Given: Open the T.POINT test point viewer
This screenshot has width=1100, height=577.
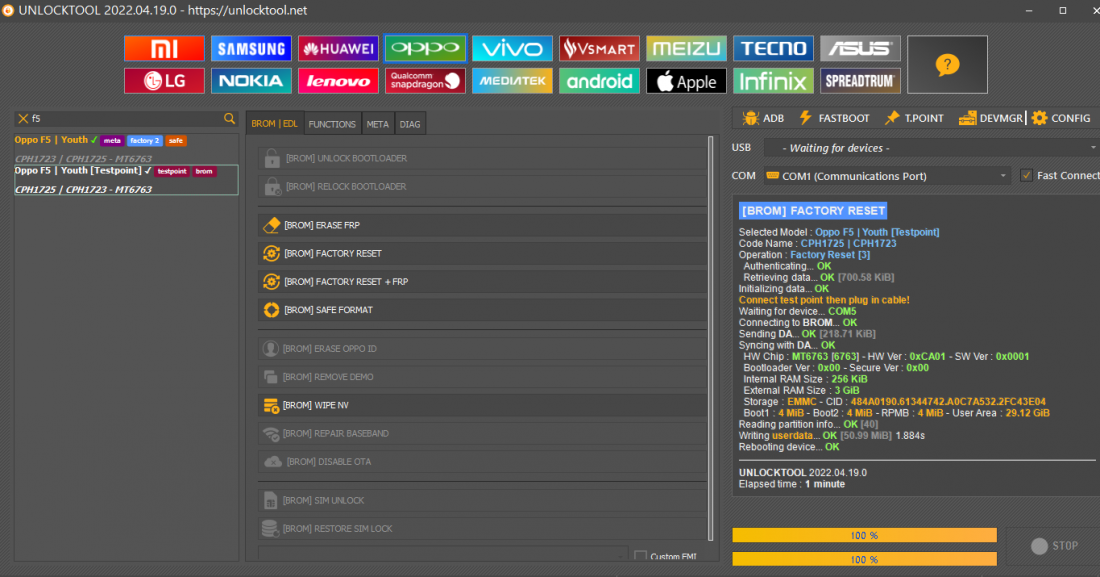Looking at the screenshot, I should click(914, 118).
